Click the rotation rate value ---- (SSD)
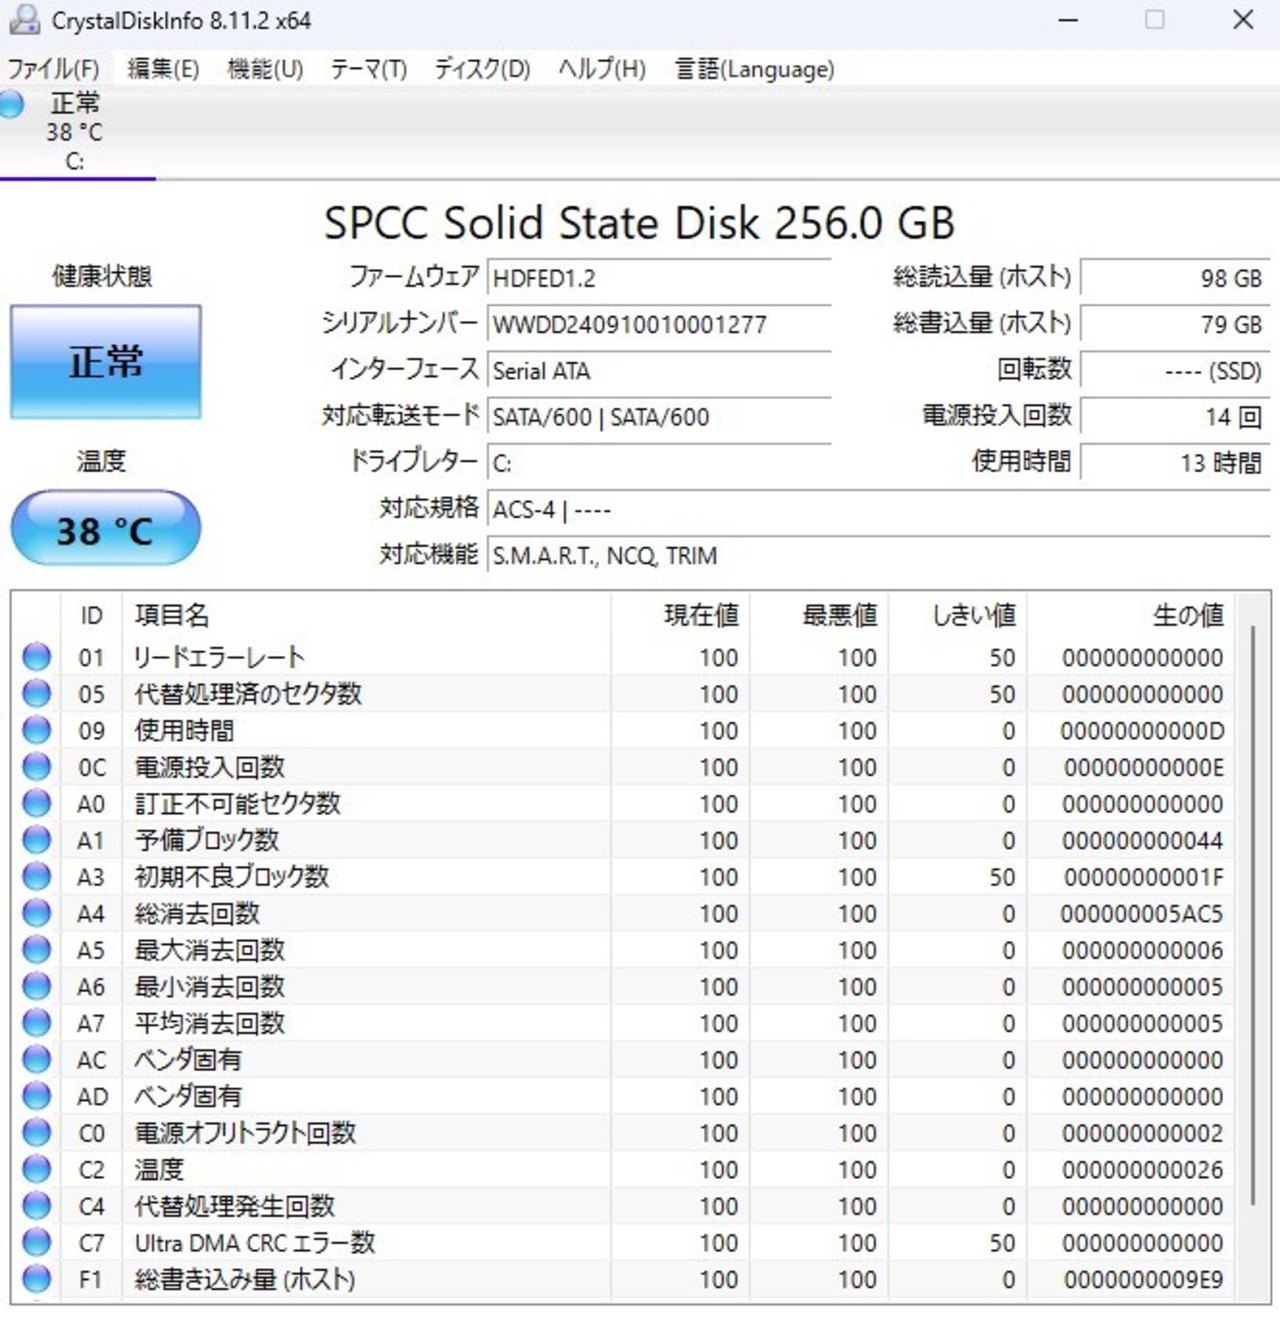This screenshot has width=1280, height=1317. pyautogui.click(x=1175, y=370)
